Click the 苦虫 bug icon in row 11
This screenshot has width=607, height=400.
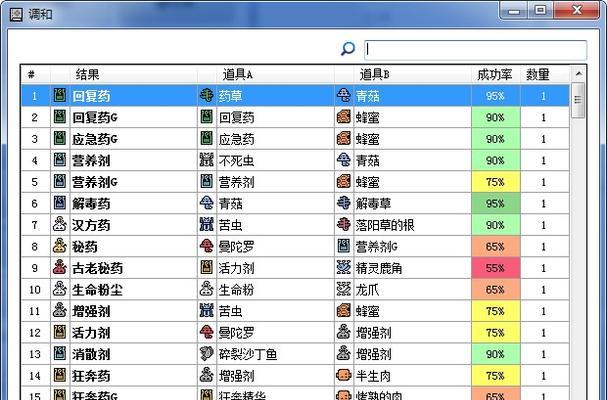(207, 311)
